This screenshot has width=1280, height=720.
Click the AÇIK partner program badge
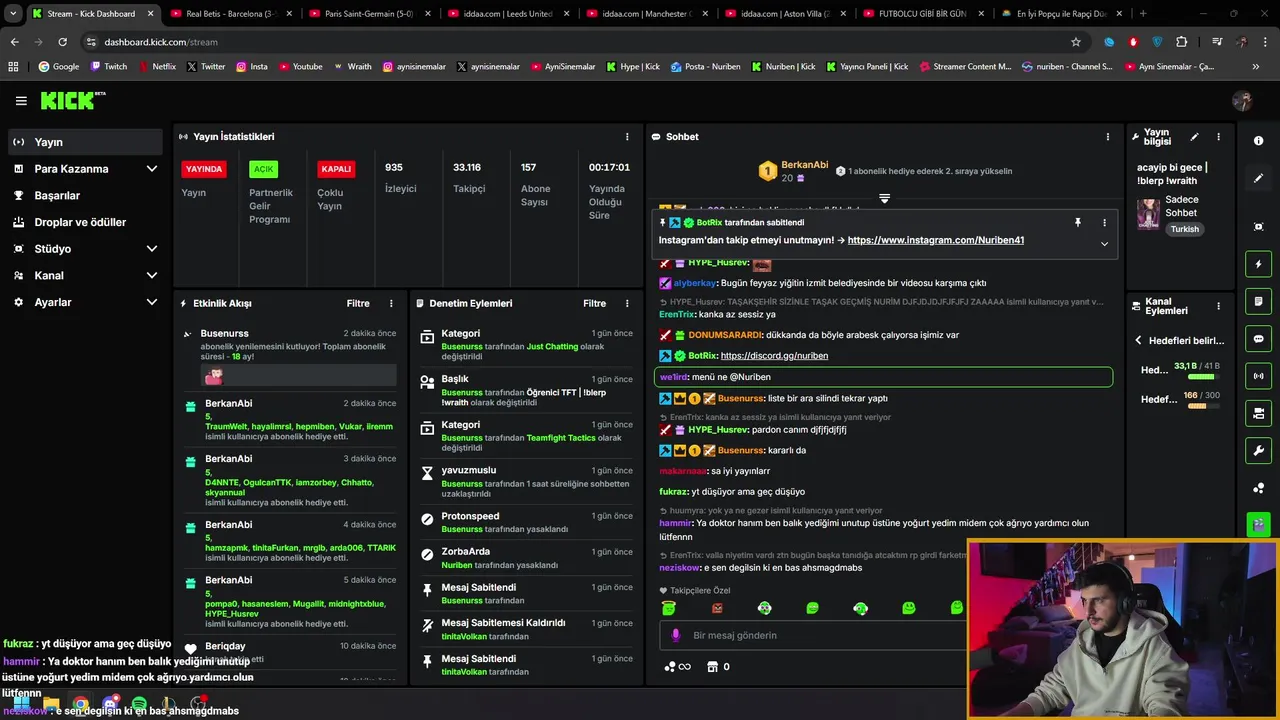[x=264, y=169]
